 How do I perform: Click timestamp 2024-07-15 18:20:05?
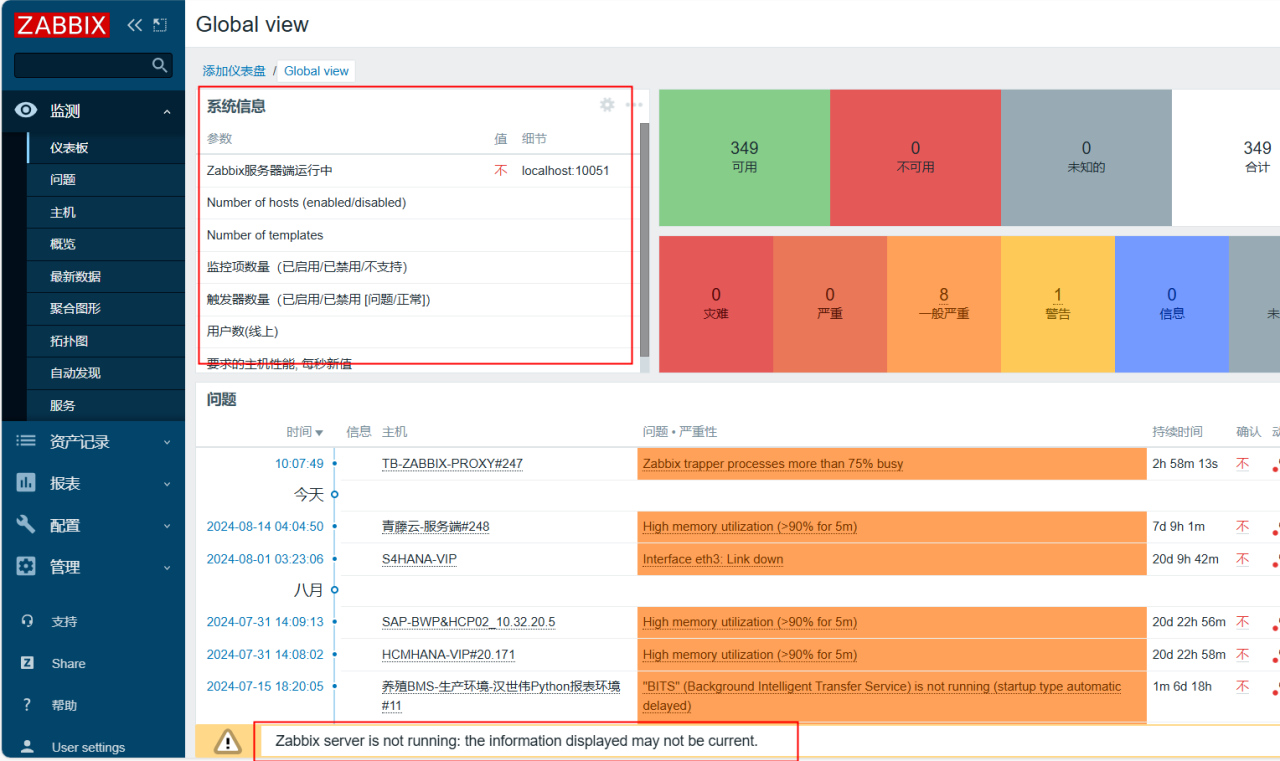(265, 687)
